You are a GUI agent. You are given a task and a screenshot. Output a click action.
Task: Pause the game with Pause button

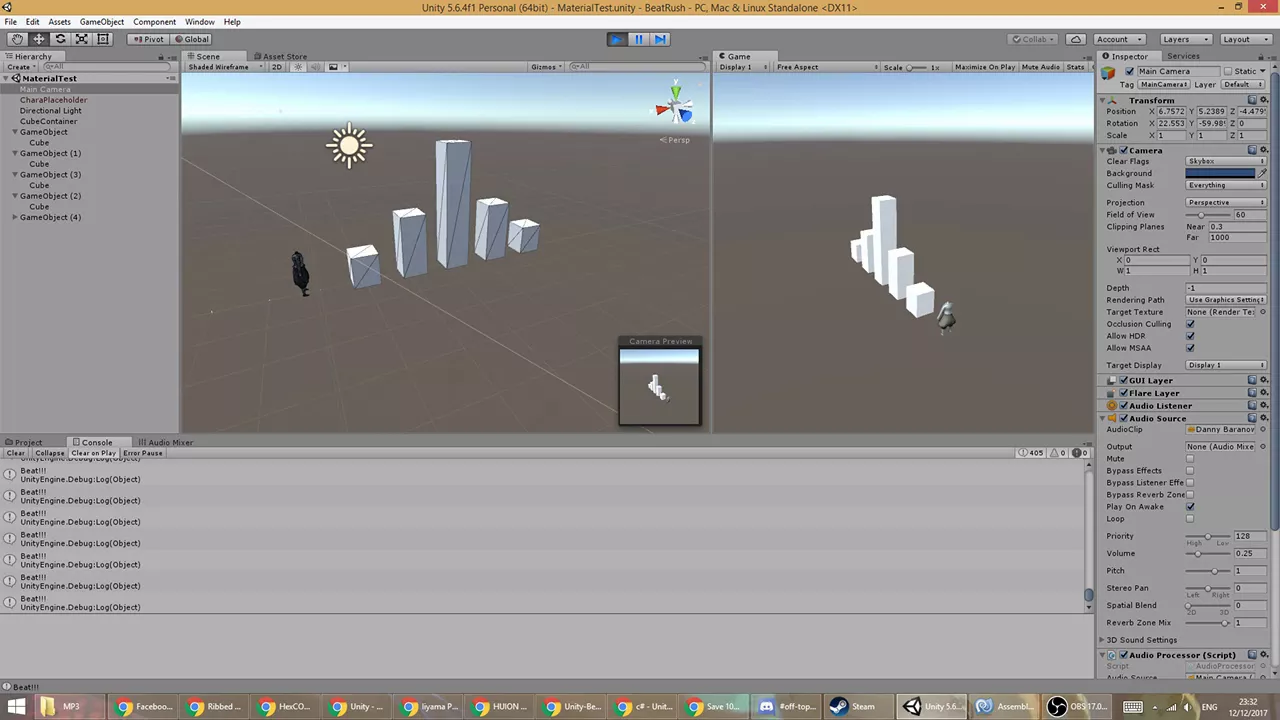(639, 39)
